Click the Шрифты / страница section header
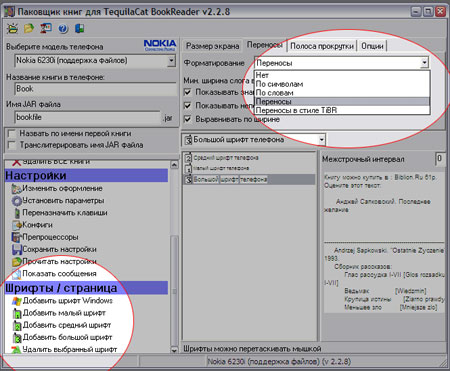 (x=86, y=288)
